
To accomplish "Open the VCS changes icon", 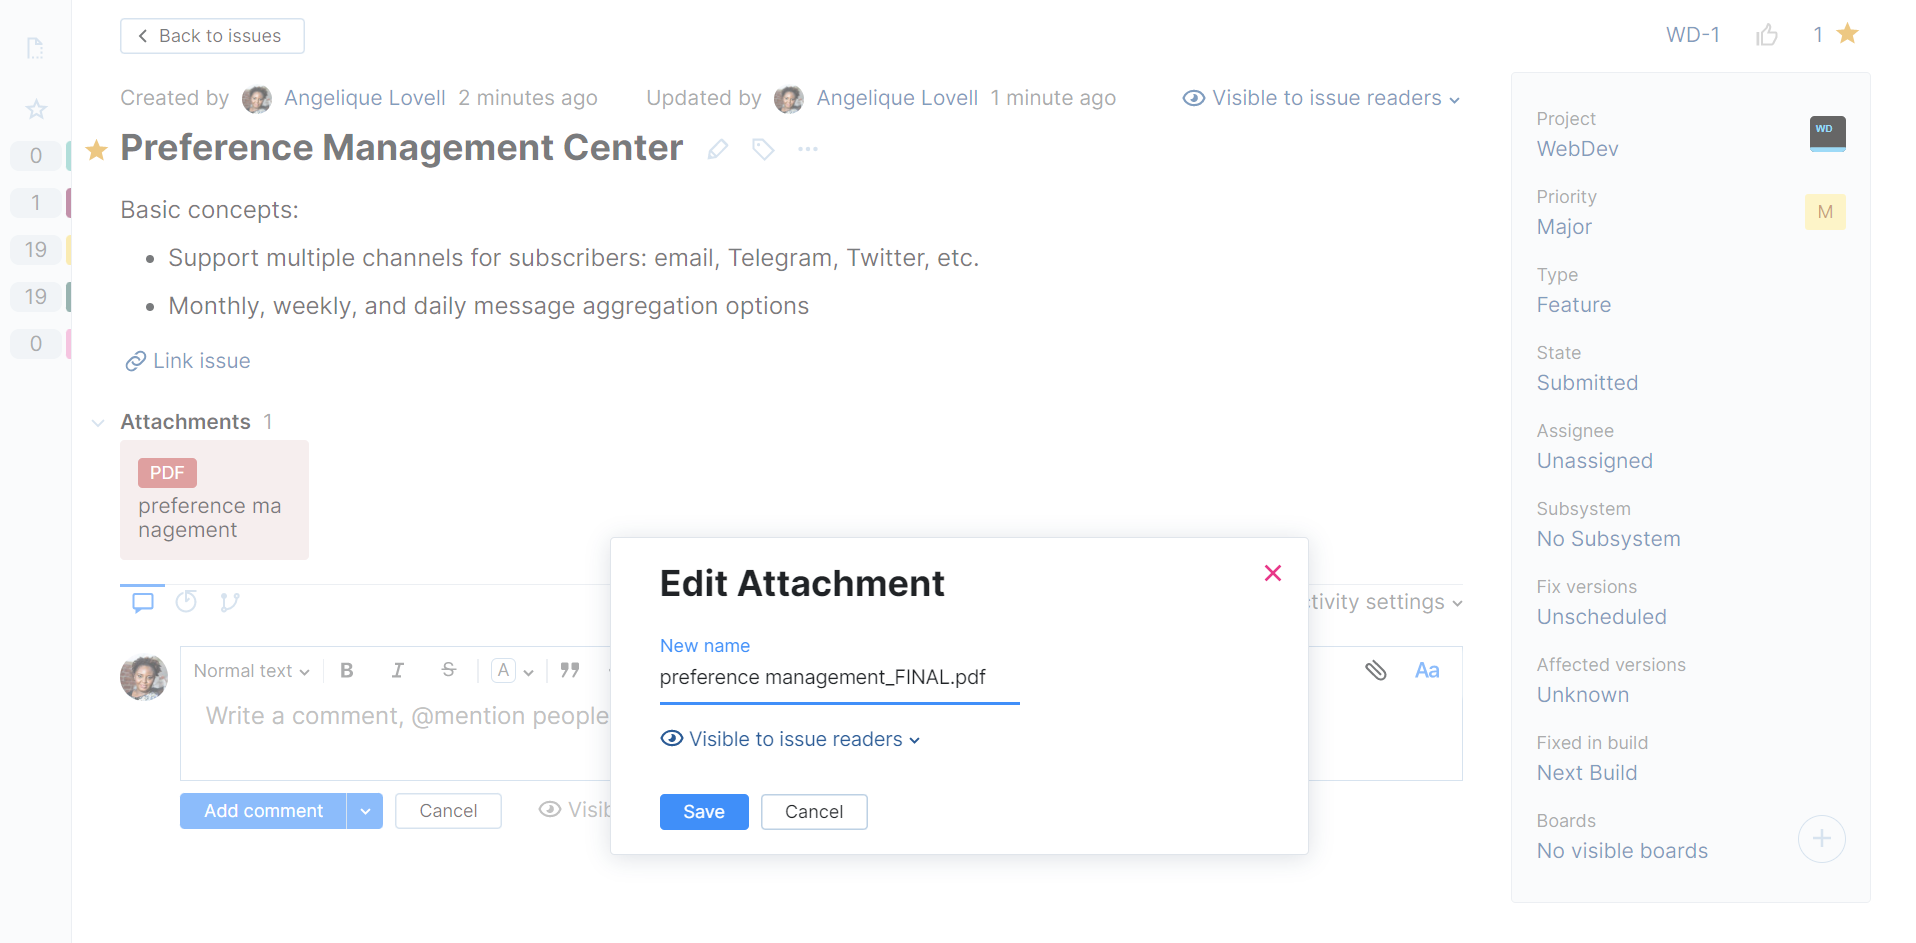I will pos(229,601).
